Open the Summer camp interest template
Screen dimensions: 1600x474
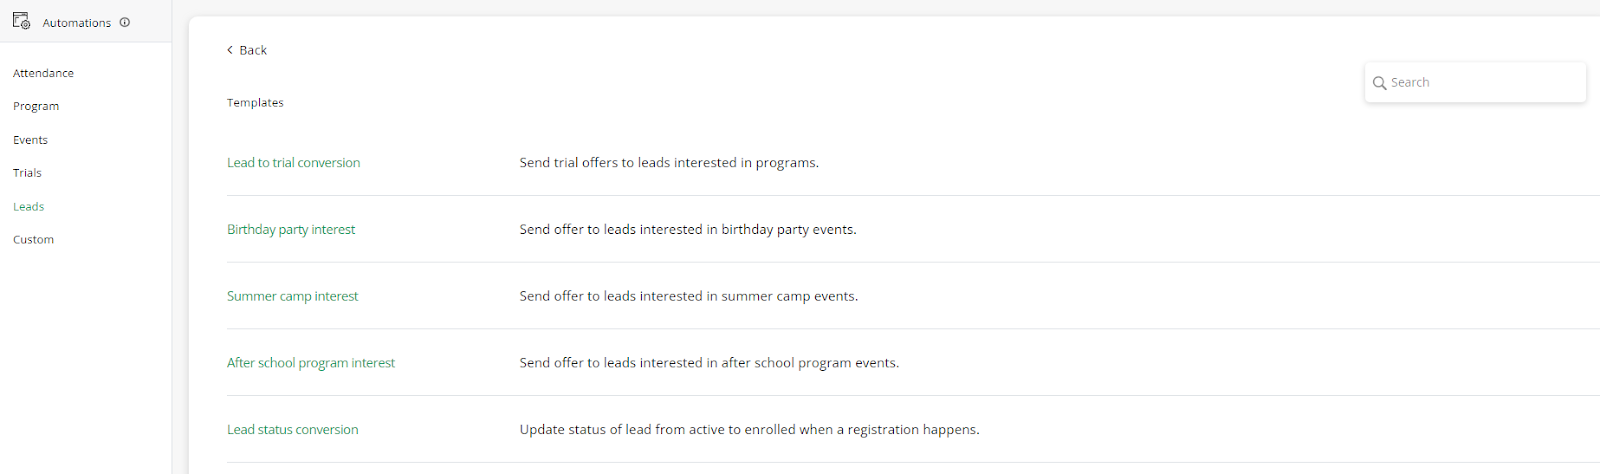click(292, 296)
